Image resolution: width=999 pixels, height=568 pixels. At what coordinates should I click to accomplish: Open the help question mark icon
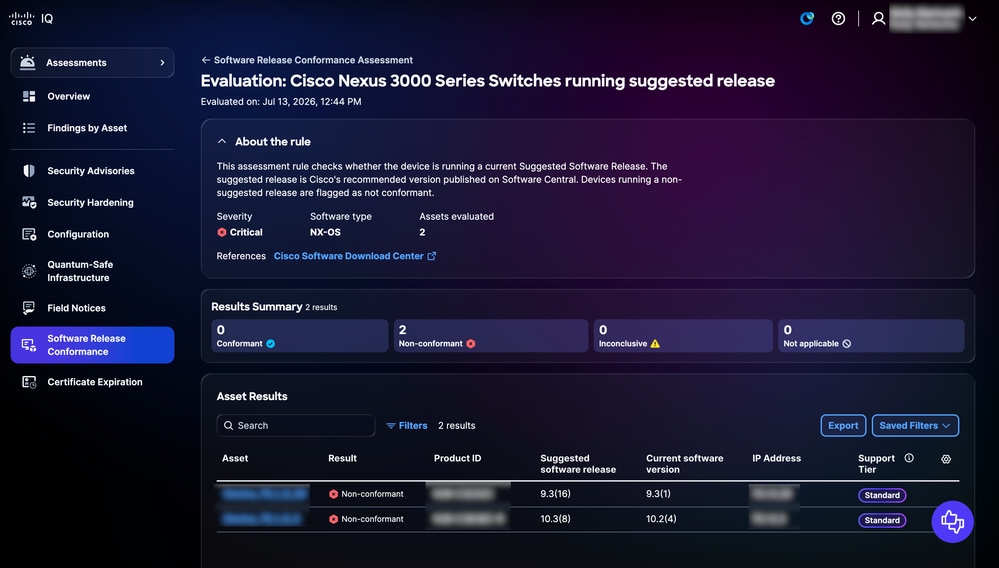tap(838, 18)
